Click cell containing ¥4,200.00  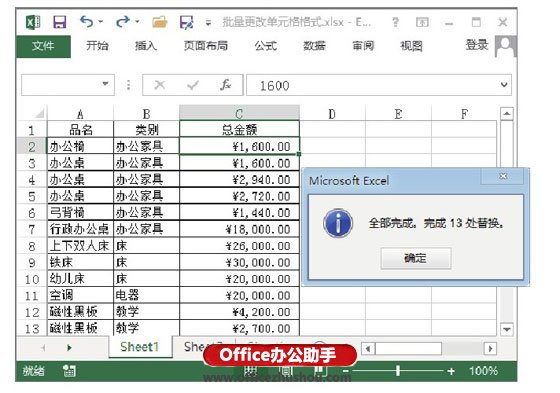tap(239, 312)
